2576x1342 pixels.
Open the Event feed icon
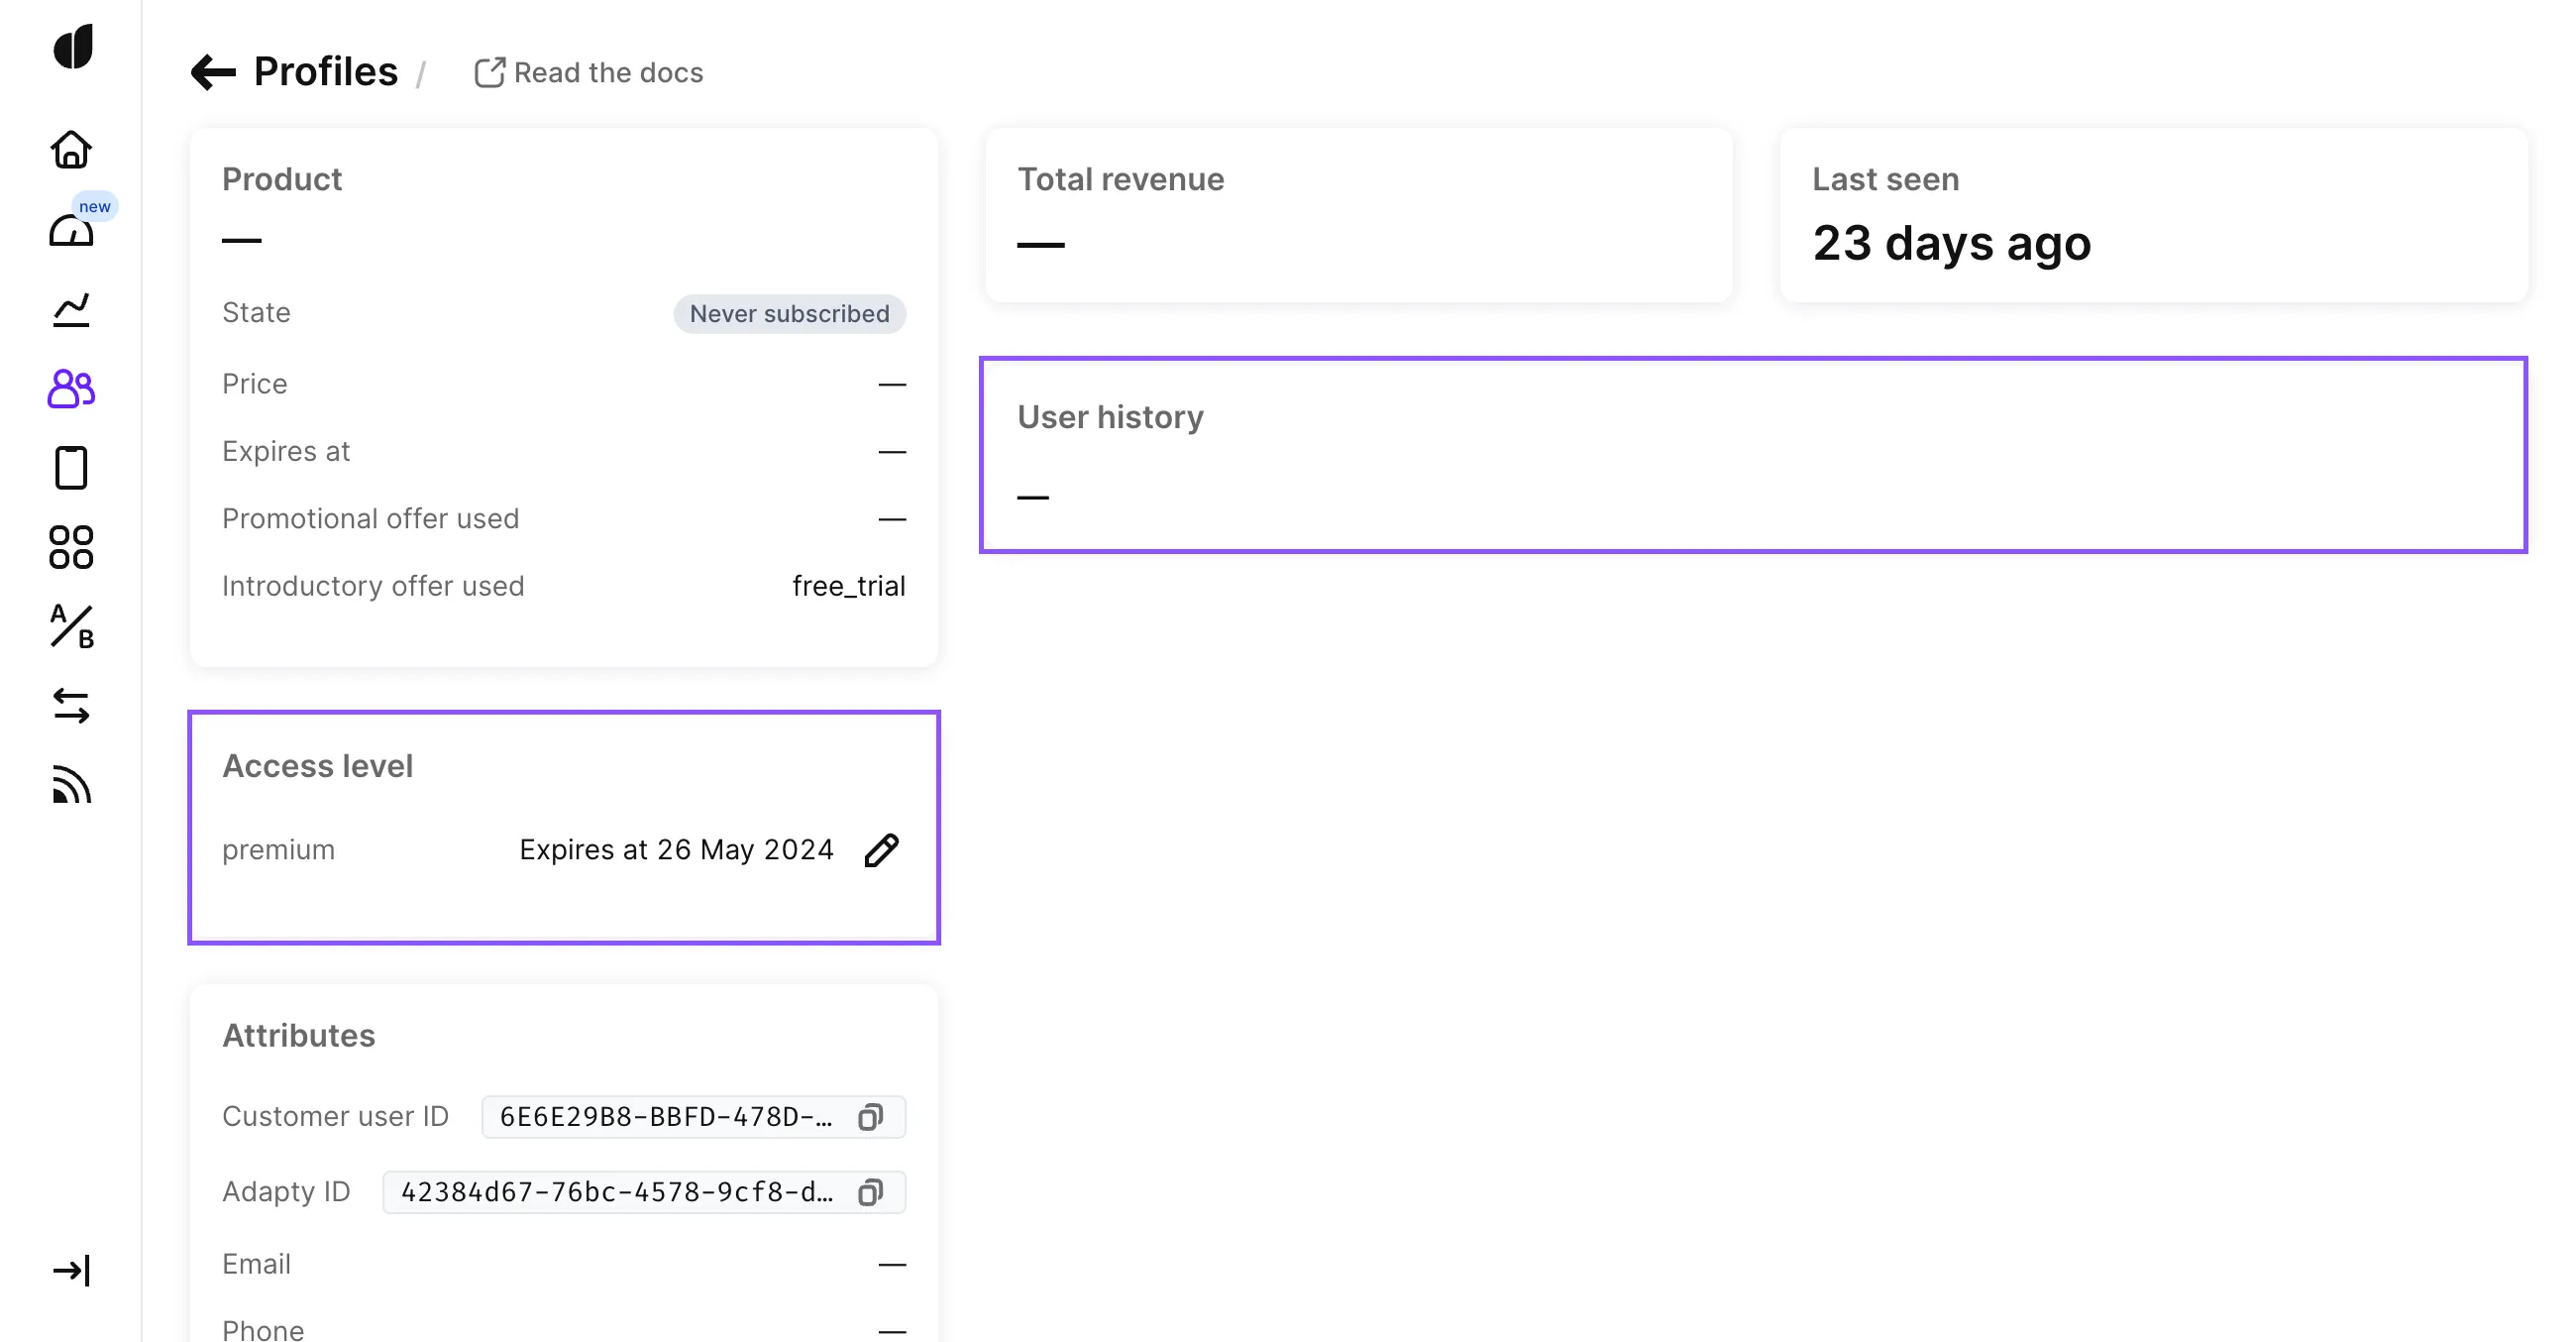[71, 785]
